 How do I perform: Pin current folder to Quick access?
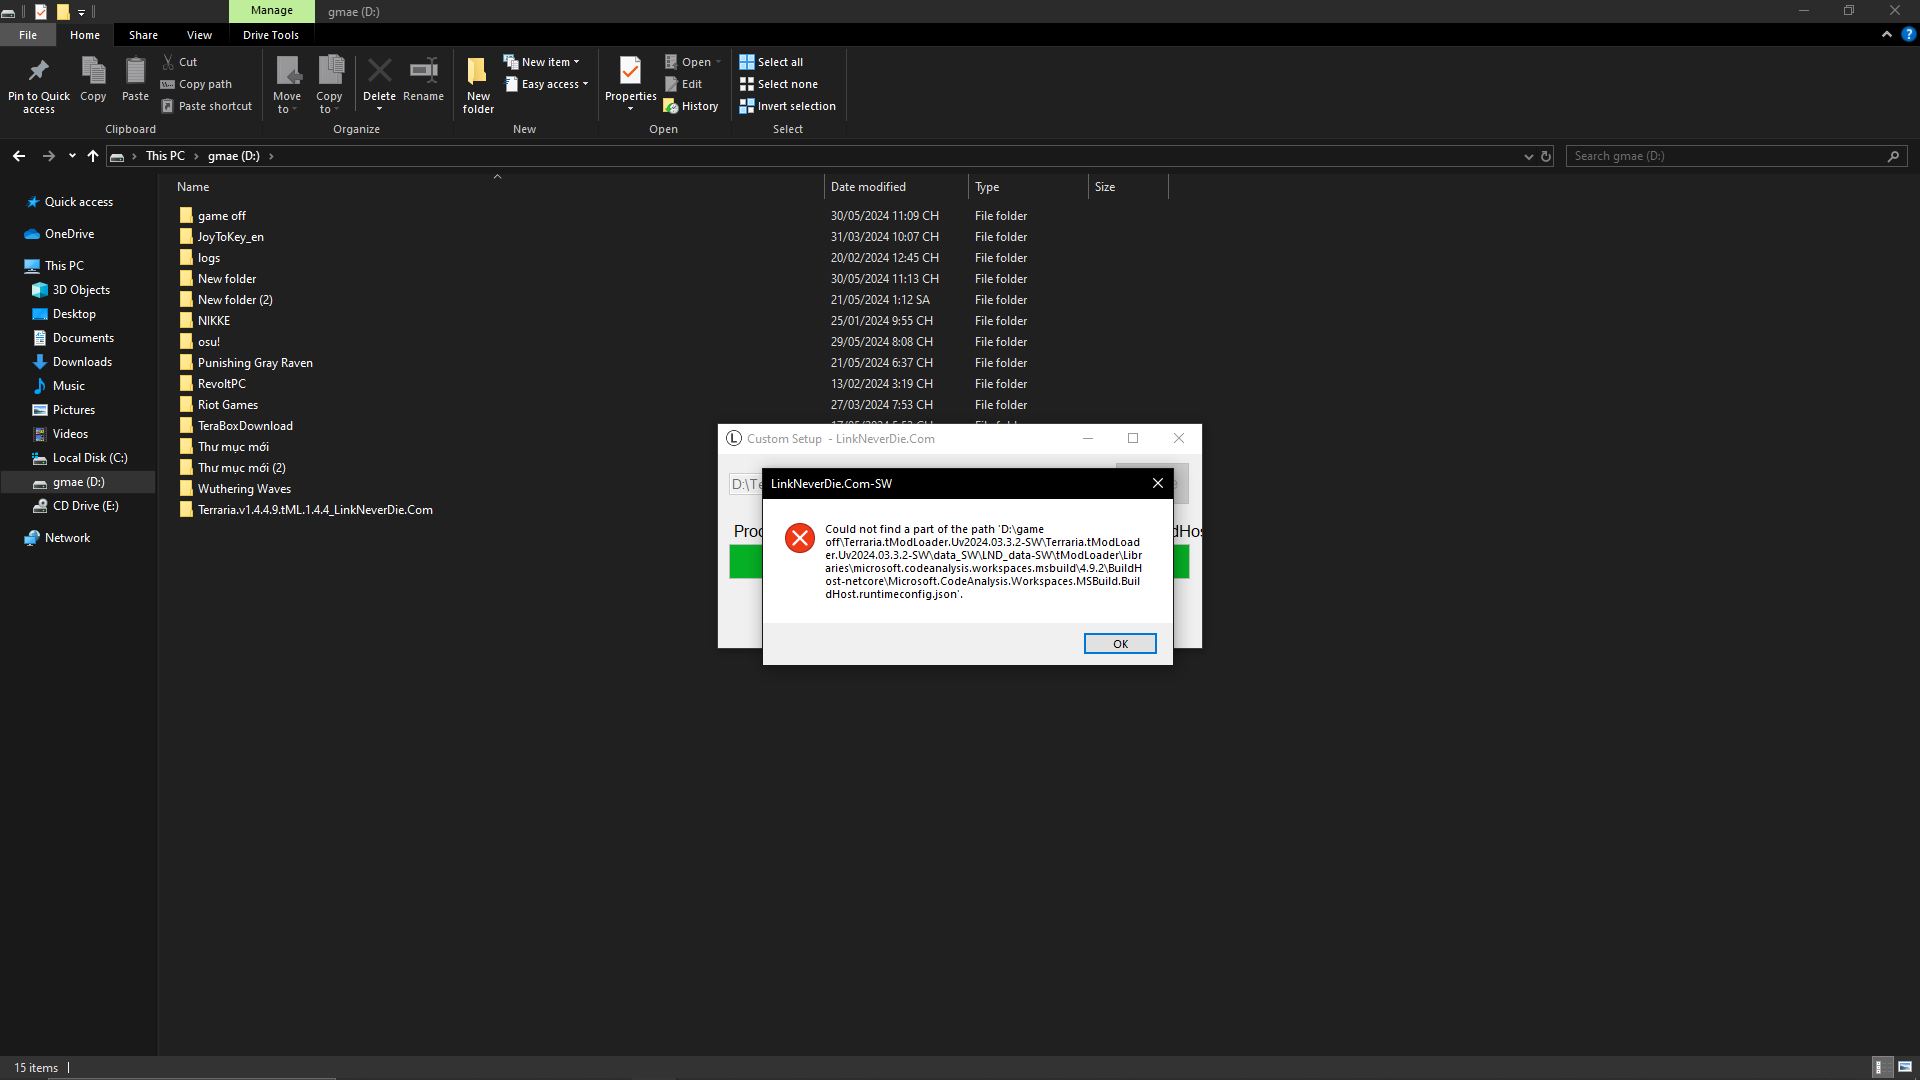[38, 85]
